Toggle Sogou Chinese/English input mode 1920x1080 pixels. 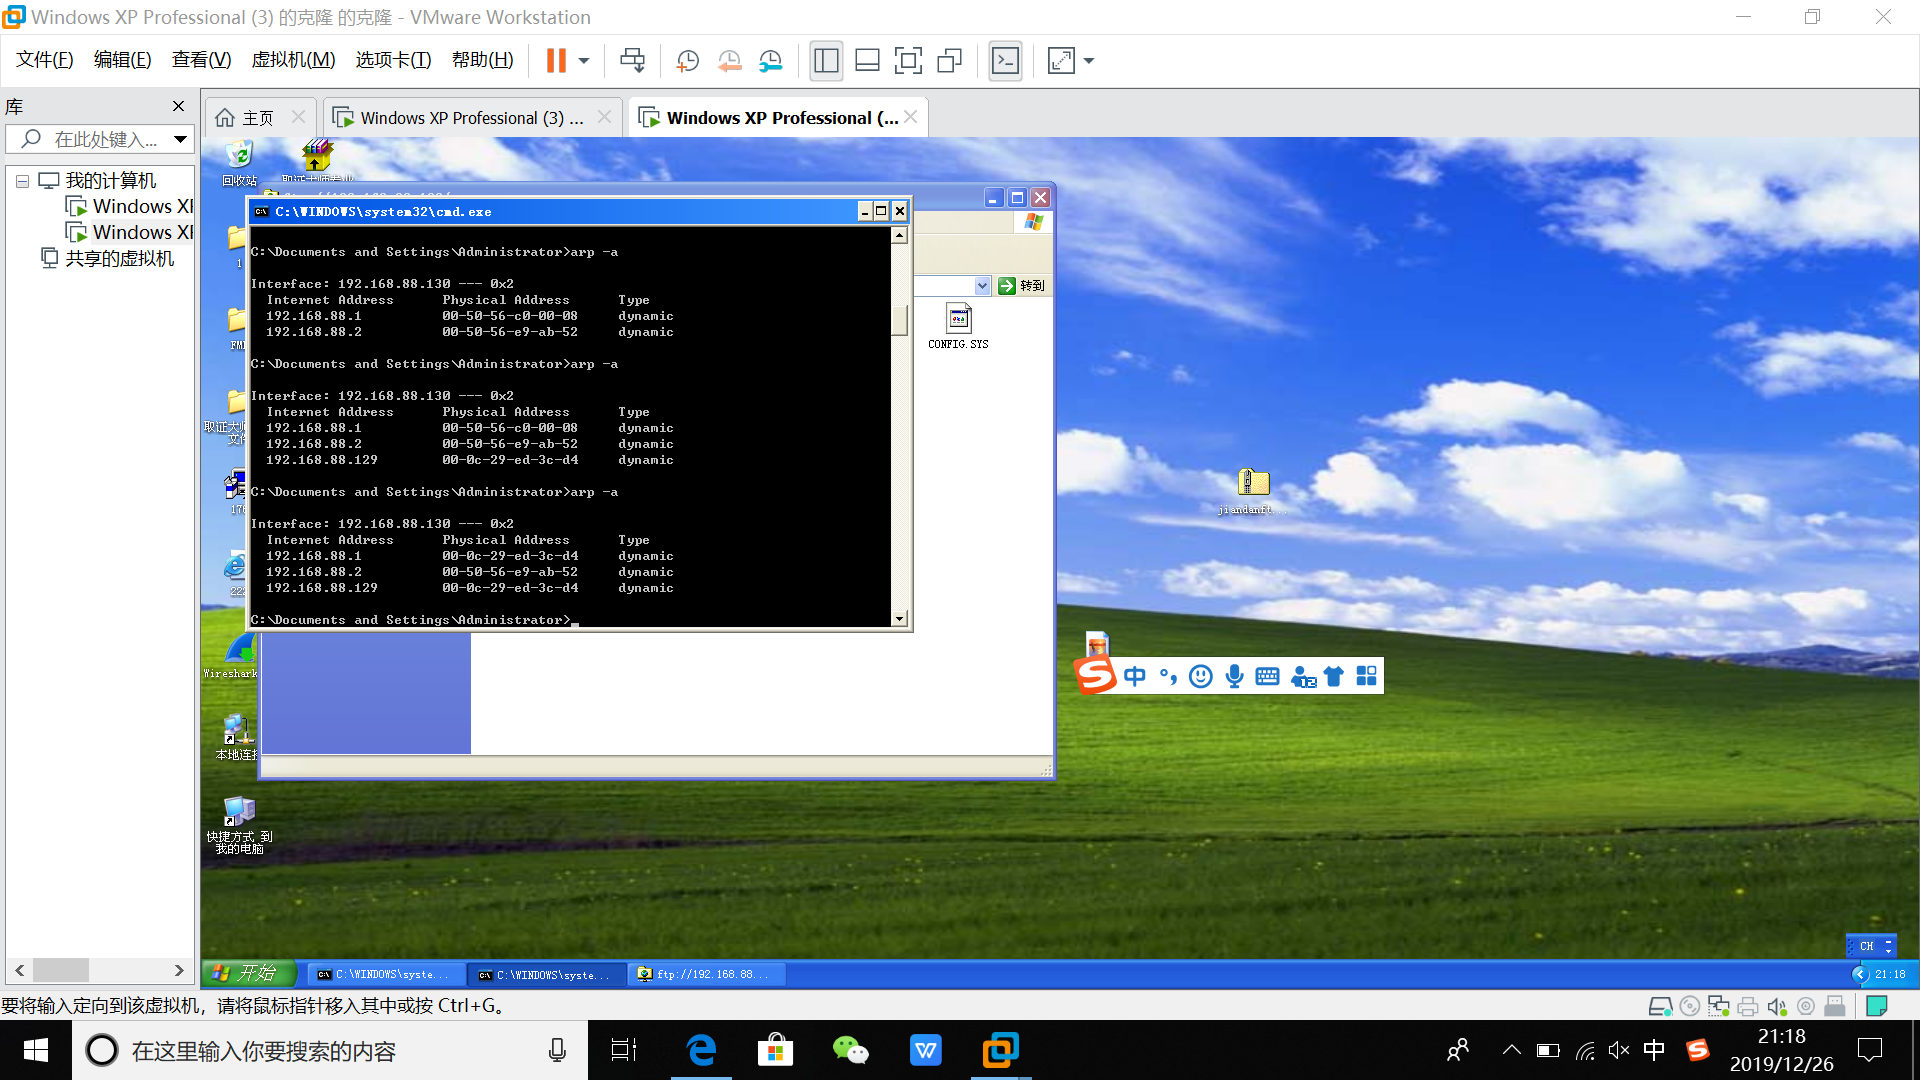point(1134,677)
